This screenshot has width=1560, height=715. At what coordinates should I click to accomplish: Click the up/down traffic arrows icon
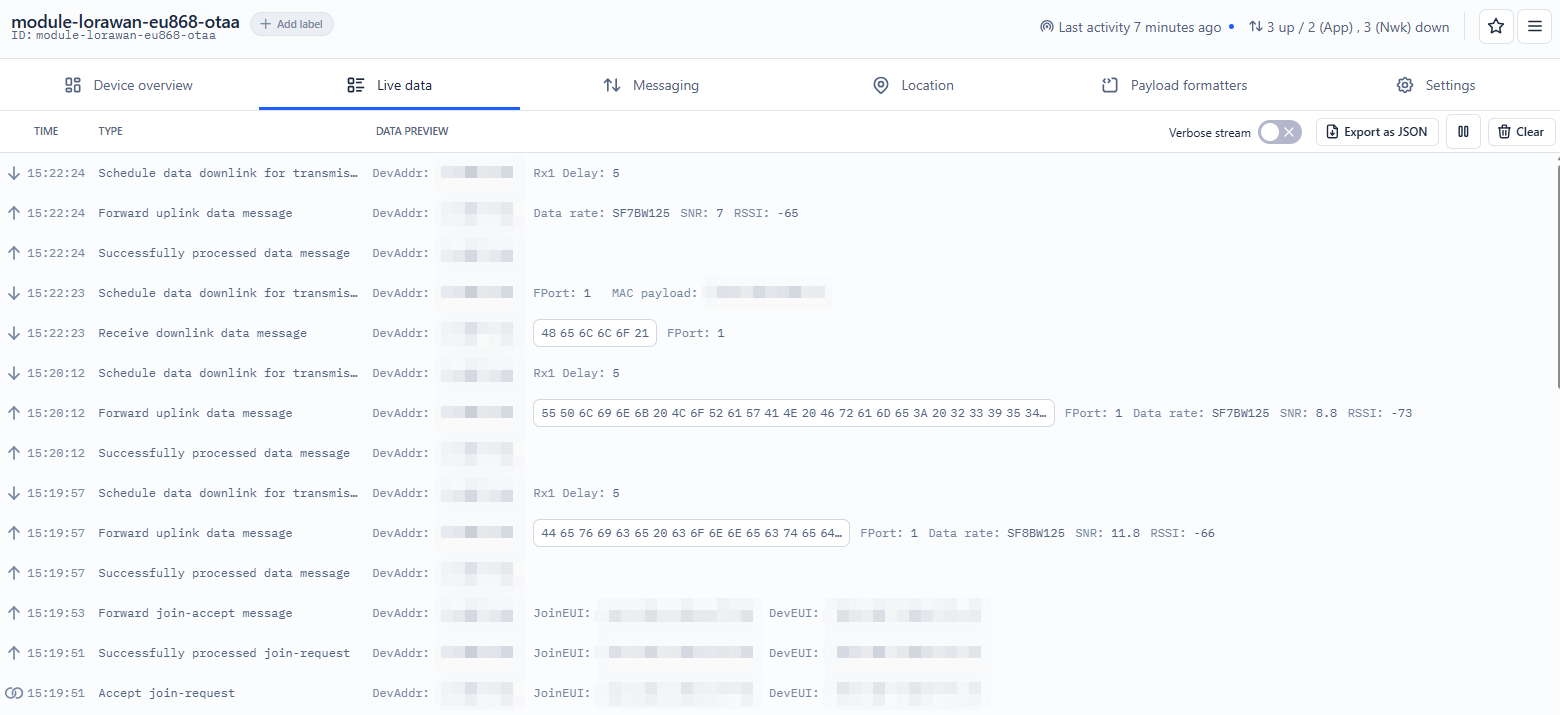(x=1255, y=28)
